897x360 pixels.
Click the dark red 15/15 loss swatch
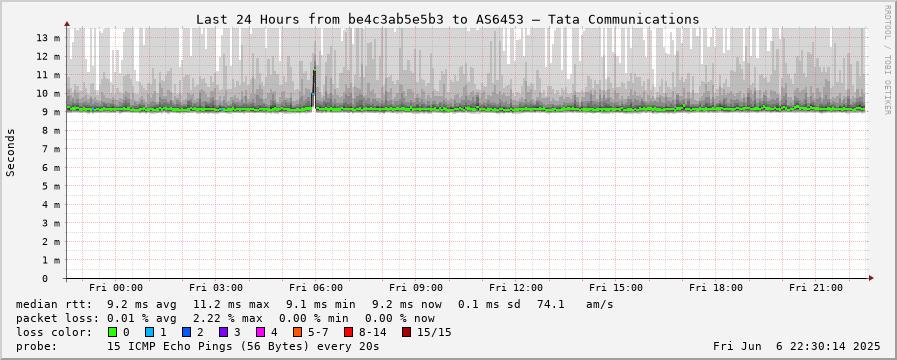[406, 332]
